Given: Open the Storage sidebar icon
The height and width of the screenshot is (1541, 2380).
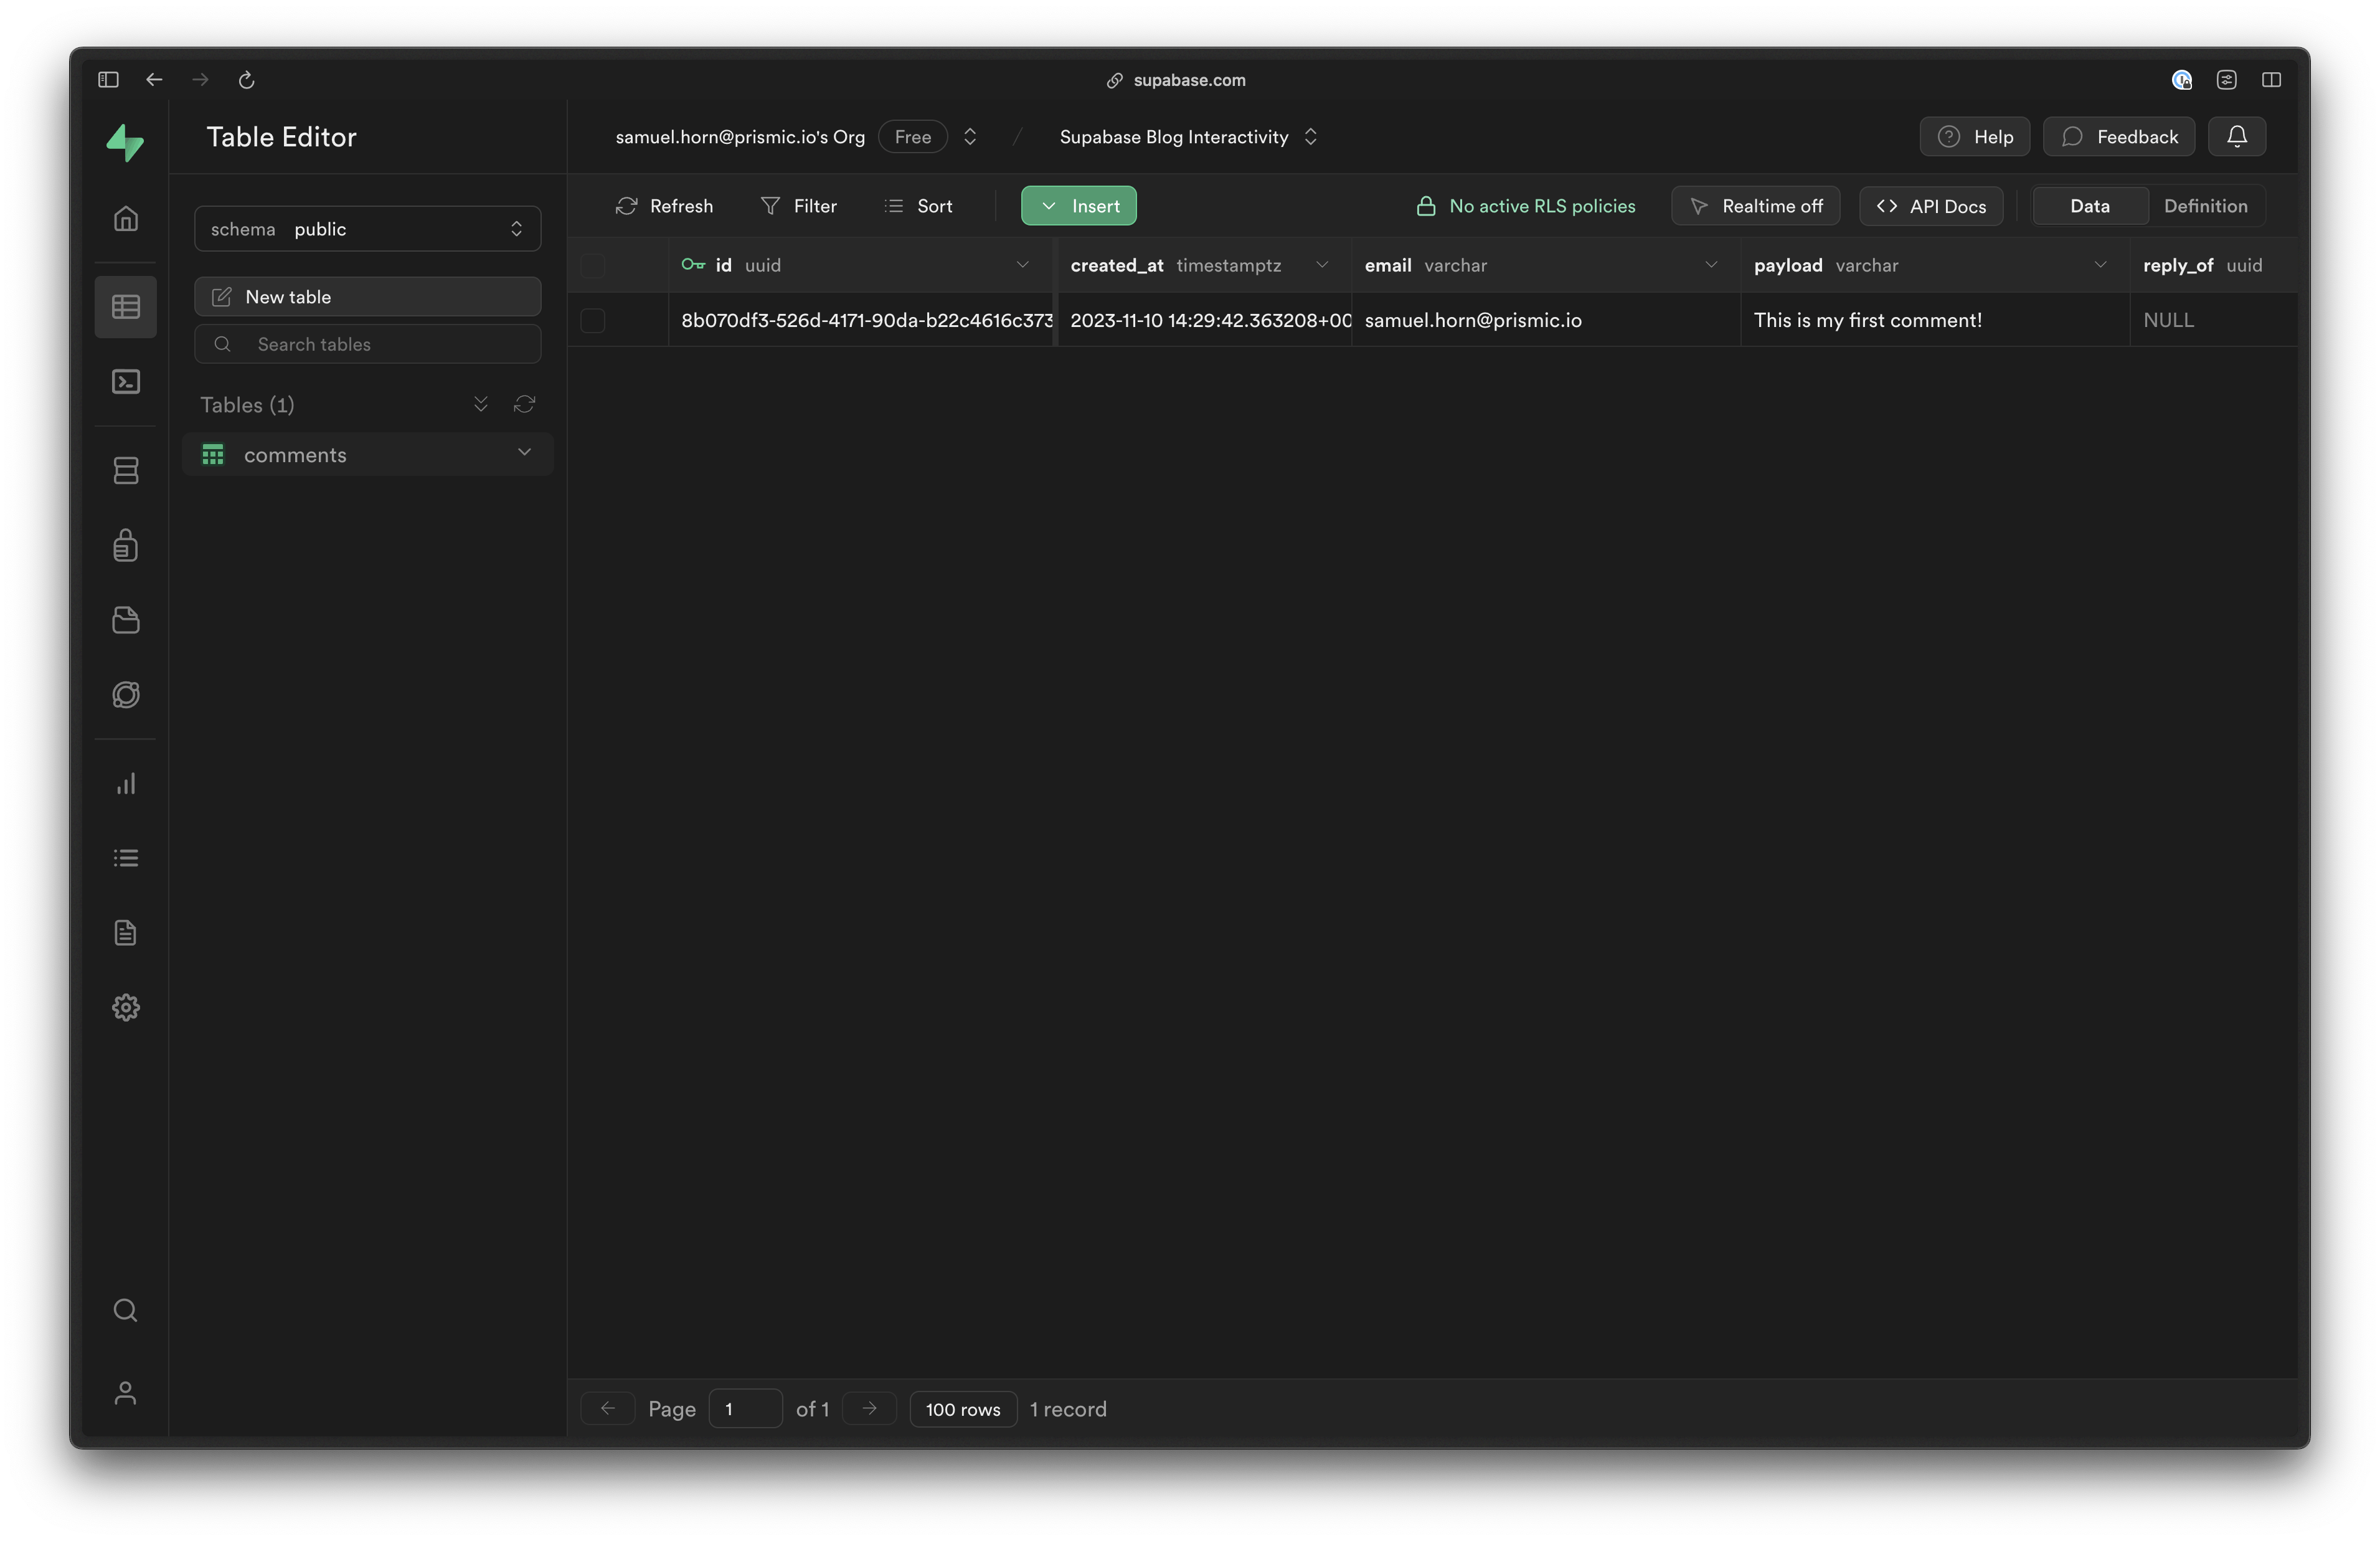Looking at the screenshot, I should (125, 620).
